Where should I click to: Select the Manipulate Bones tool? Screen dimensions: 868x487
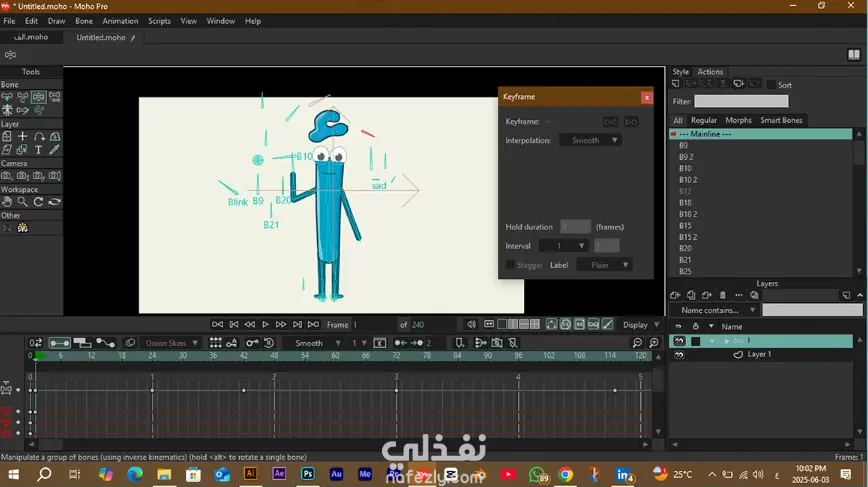point(38,97)
